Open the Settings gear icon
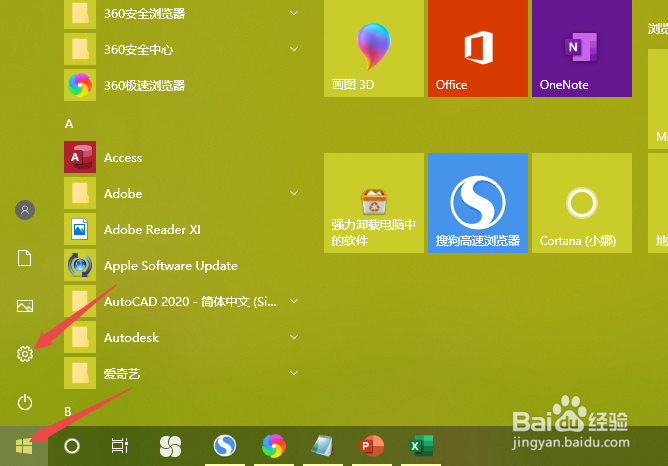 coord(25,354)
